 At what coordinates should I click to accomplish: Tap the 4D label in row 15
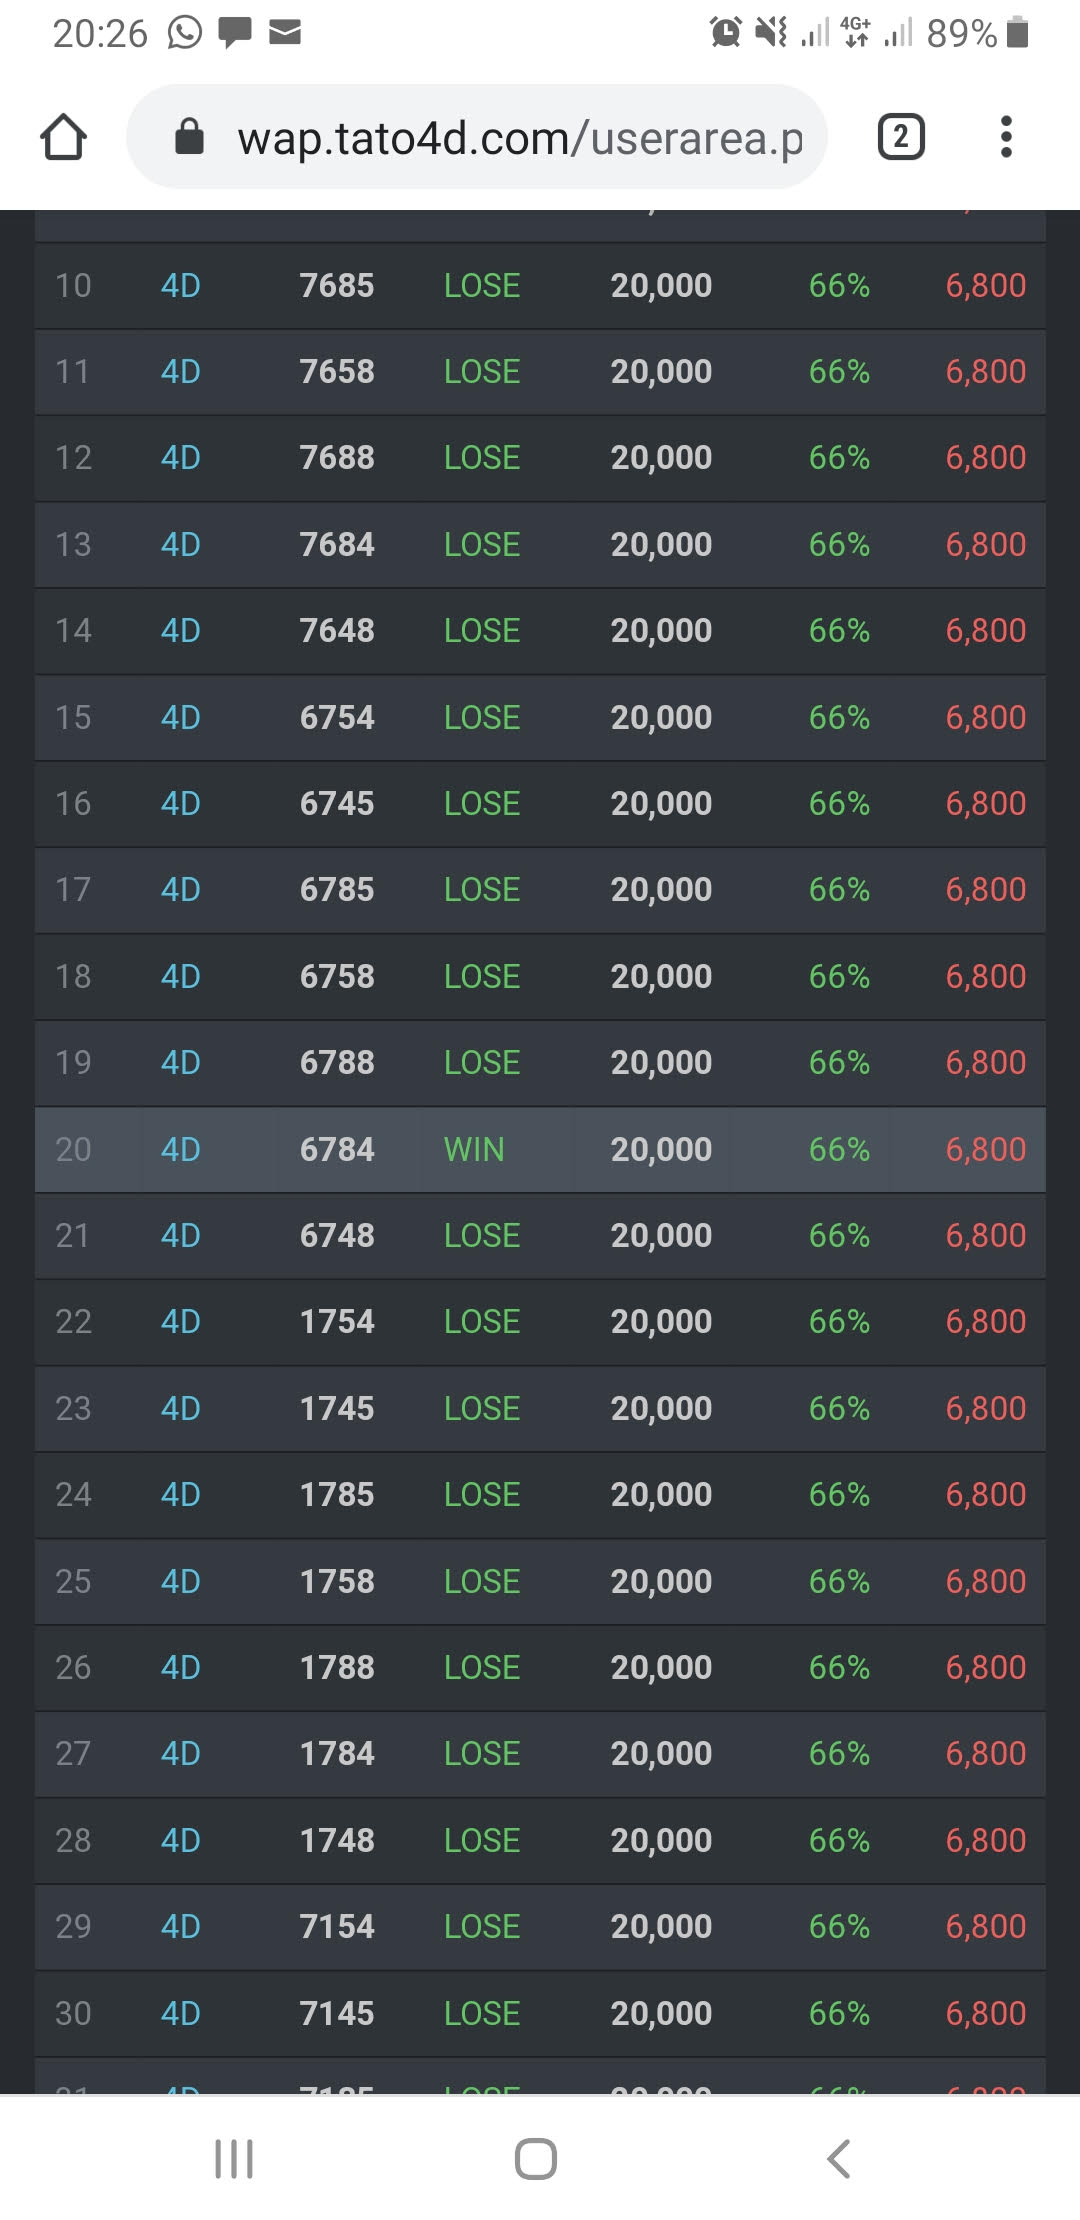point(181,717)
